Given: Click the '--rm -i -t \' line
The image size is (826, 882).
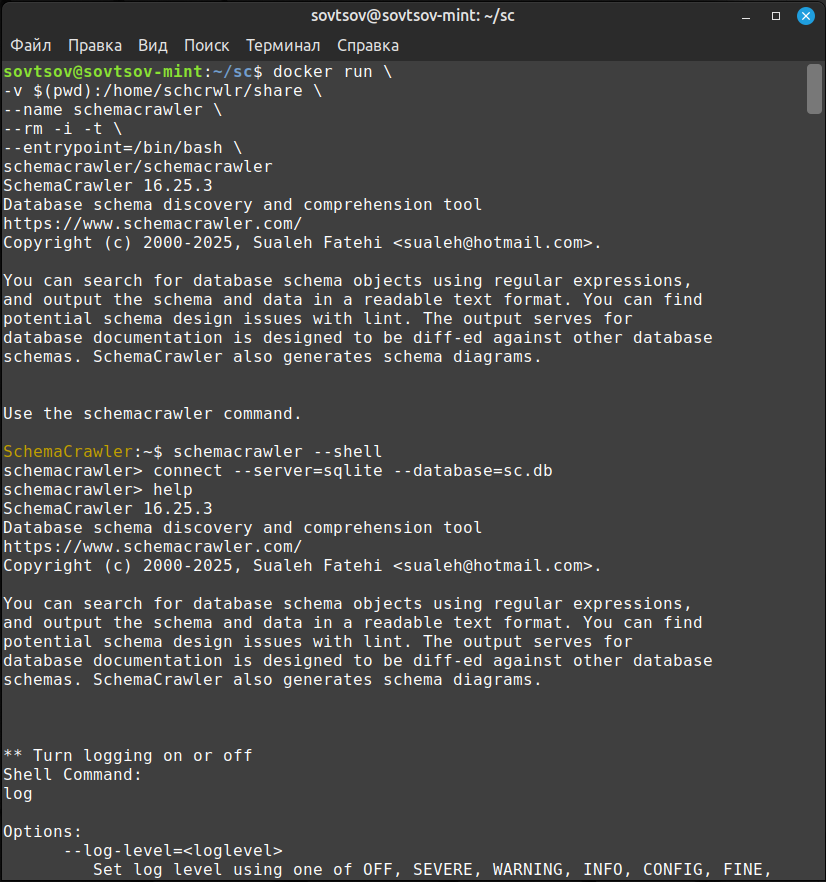Looking at the screenshot, I should click(x=62, y=129).
